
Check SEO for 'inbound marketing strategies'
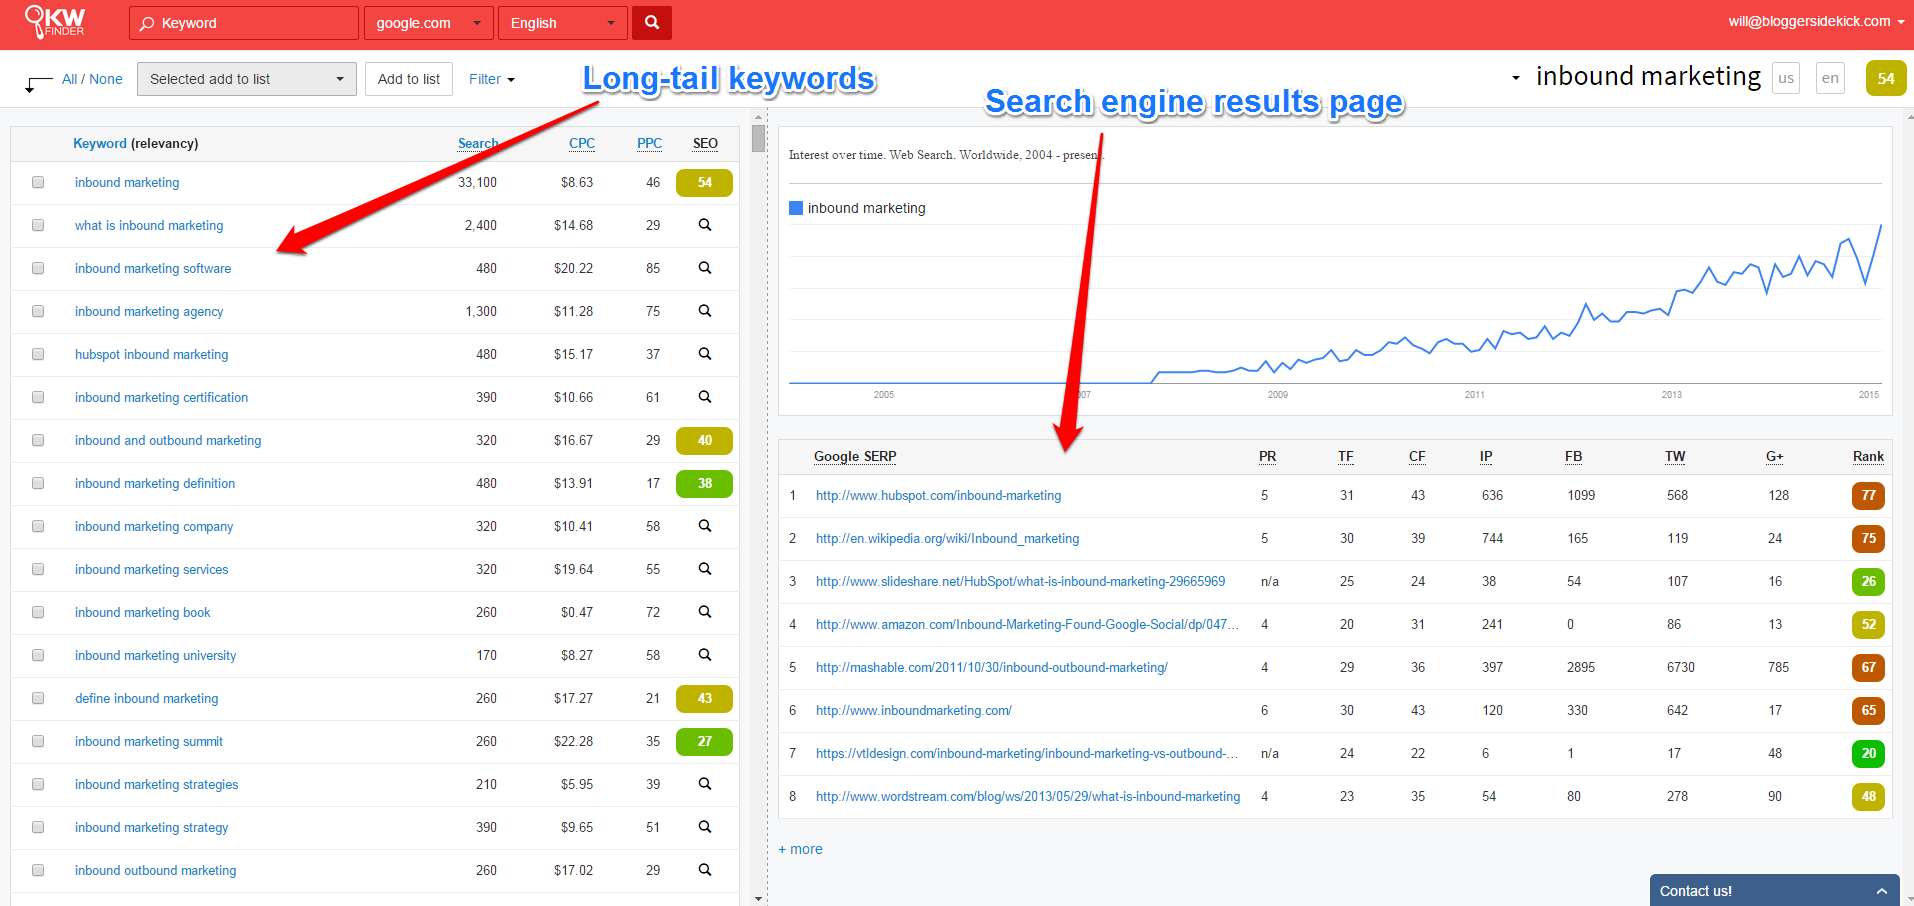pos(705,784)
